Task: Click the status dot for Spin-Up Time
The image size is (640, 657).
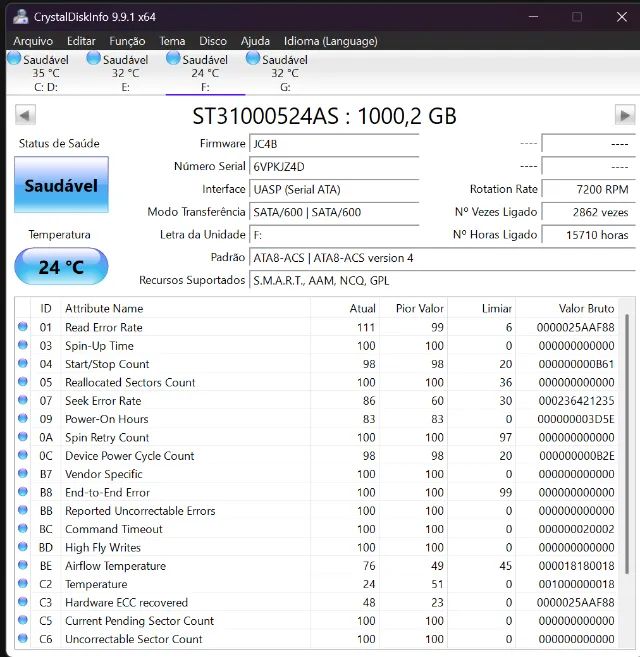Action: 23,345
